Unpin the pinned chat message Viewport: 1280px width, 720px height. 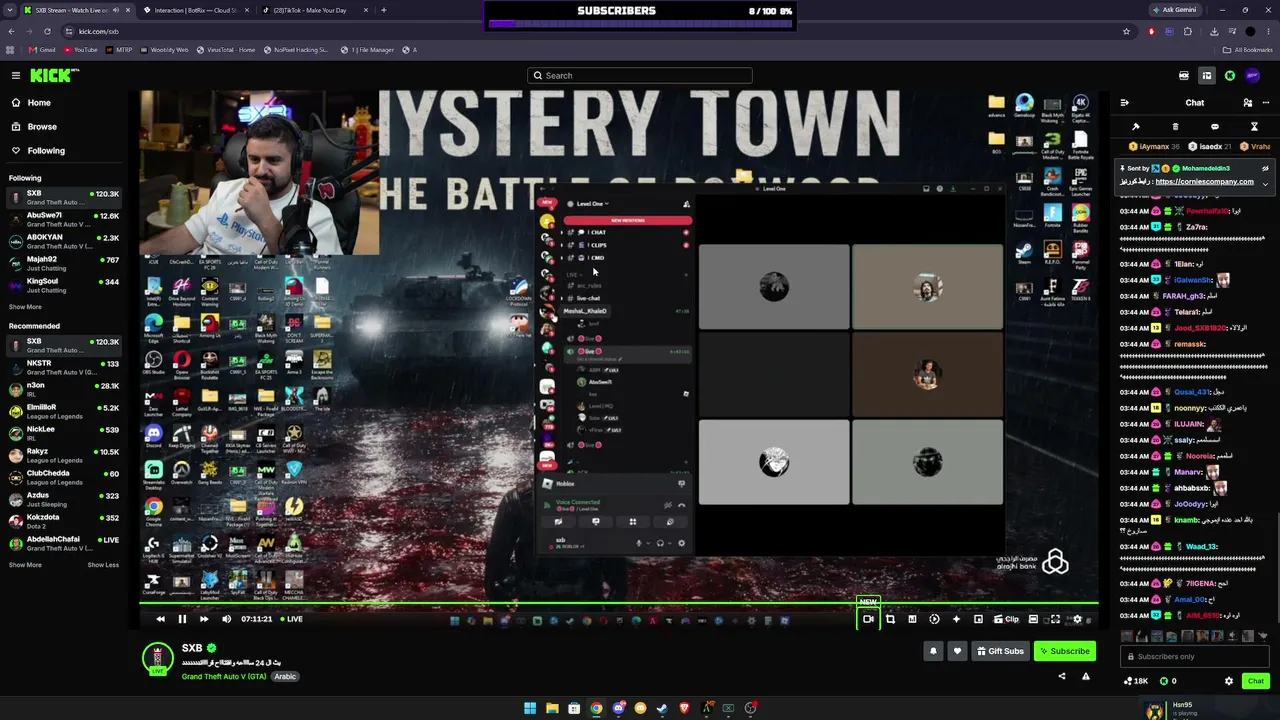[1265, 169]
